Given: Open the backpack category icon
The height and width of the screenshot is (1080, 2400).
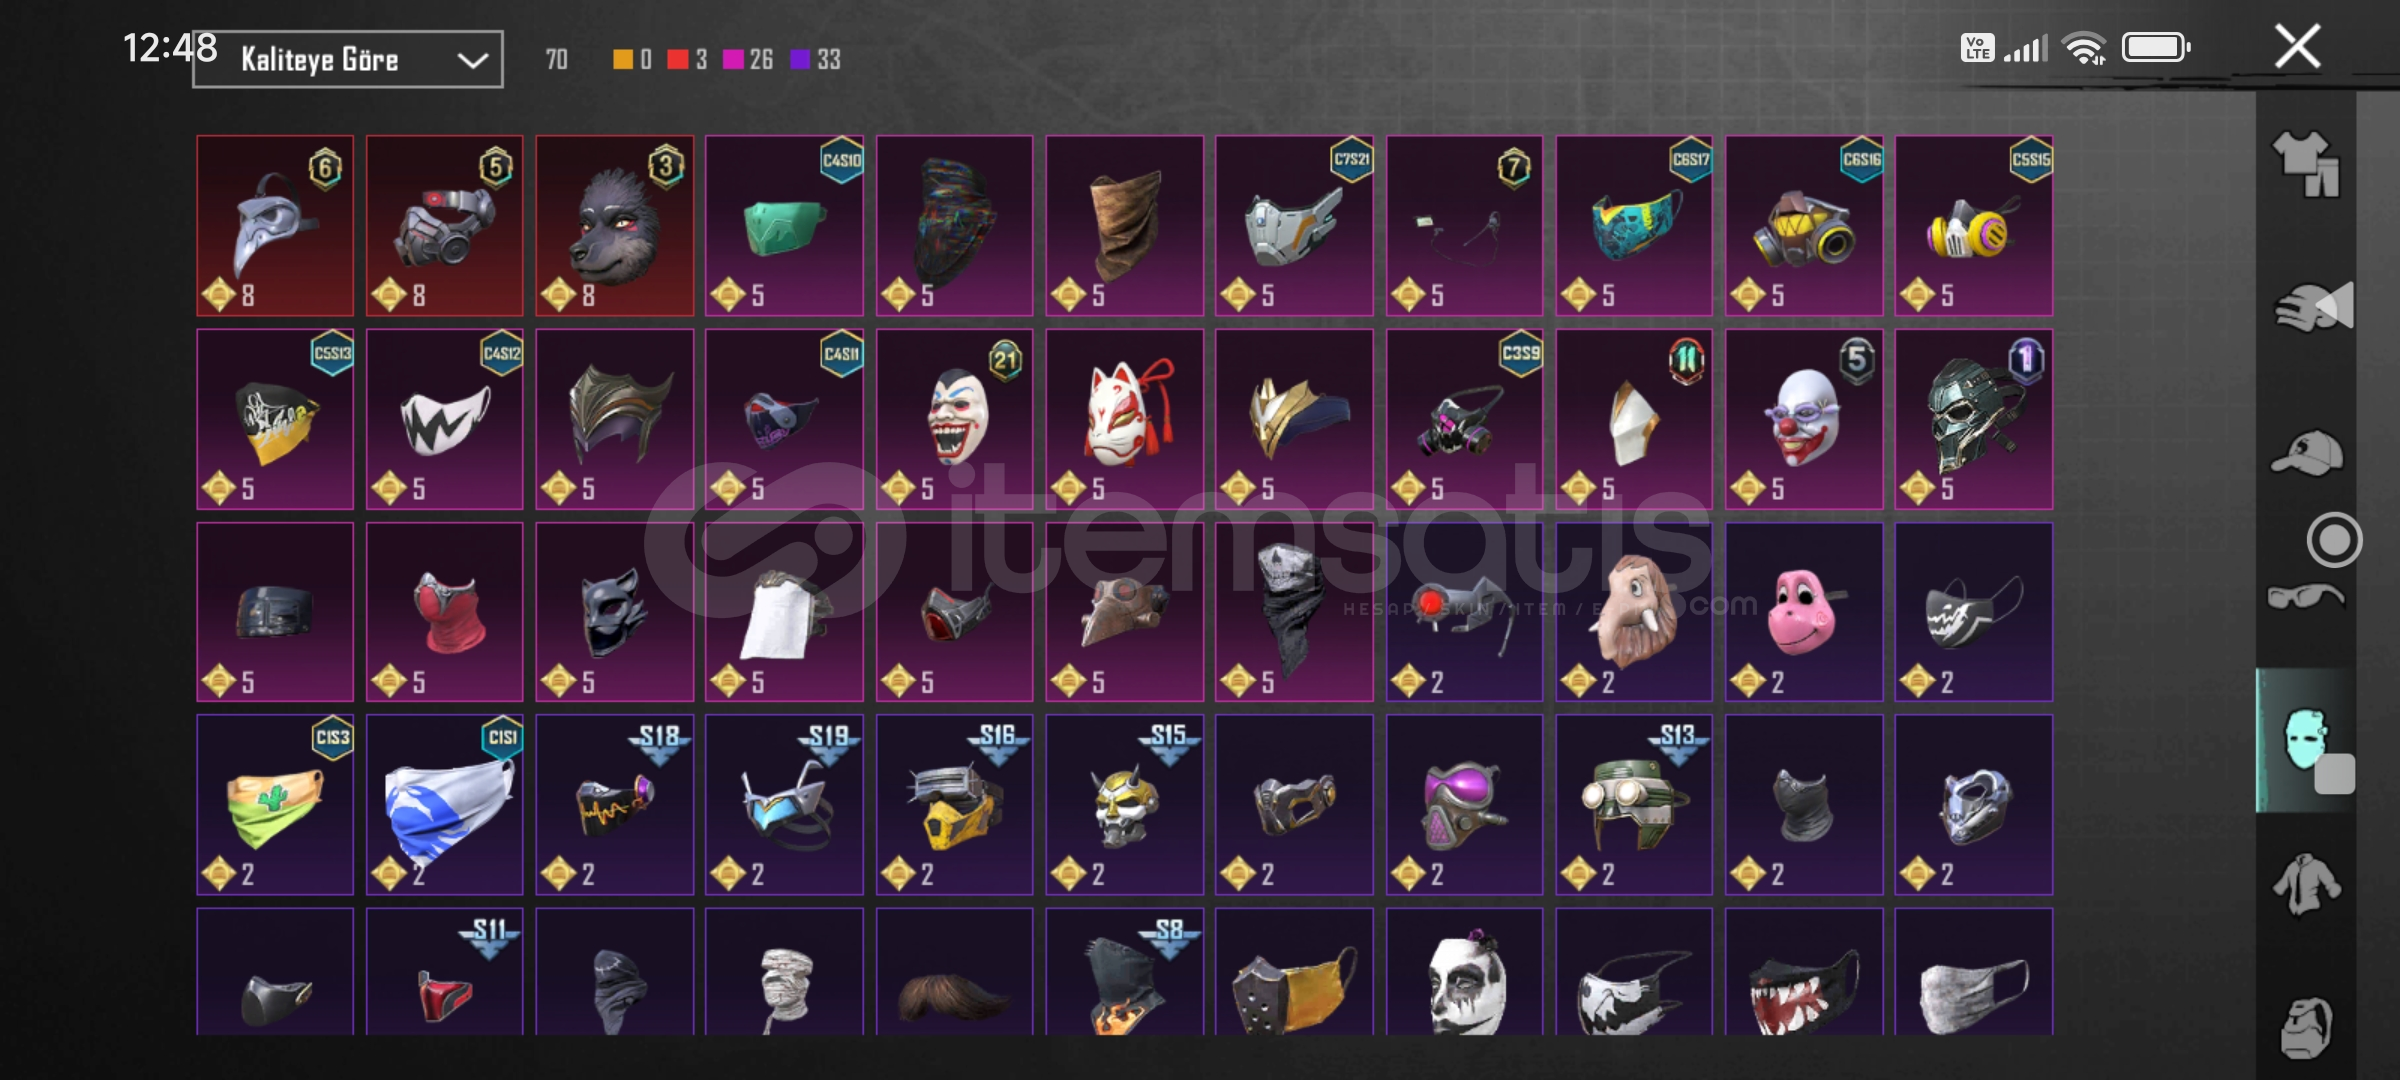Looking at the screenshot, I should 2308,1026.
